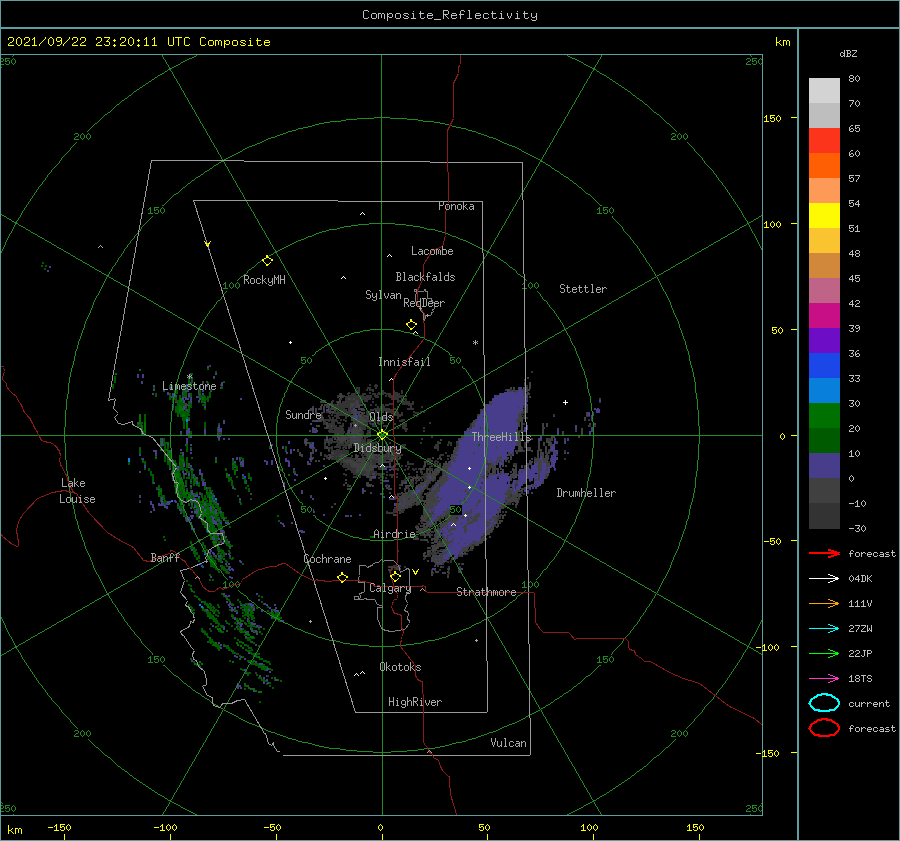Select the 65 dBZ red swatch
This screenshot has height=841, width=900.
click(824, 140)
